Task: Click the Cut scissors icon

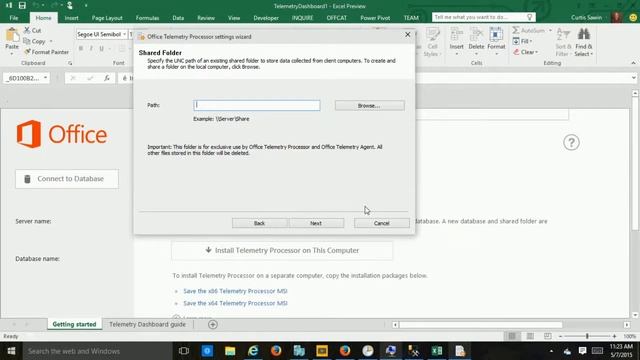Action: [x=27, y=30]
